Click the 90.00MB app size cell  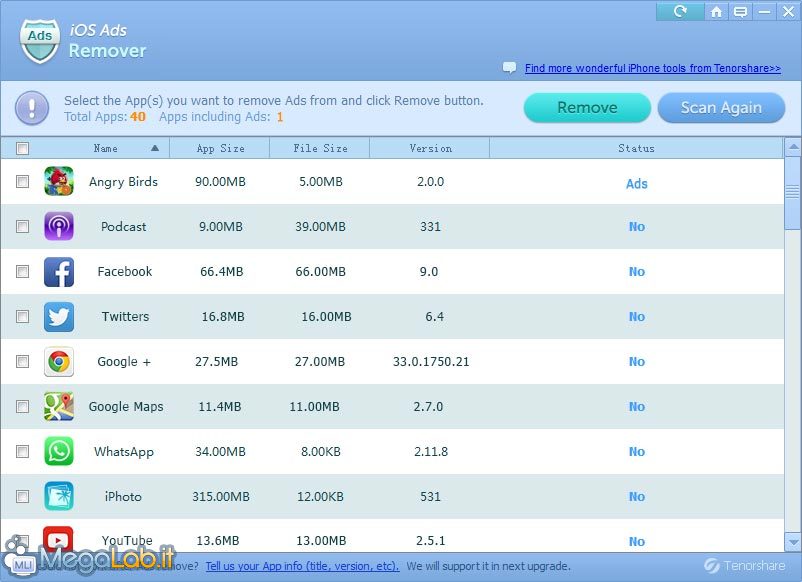pyautogui.click(x=220, y=182)
